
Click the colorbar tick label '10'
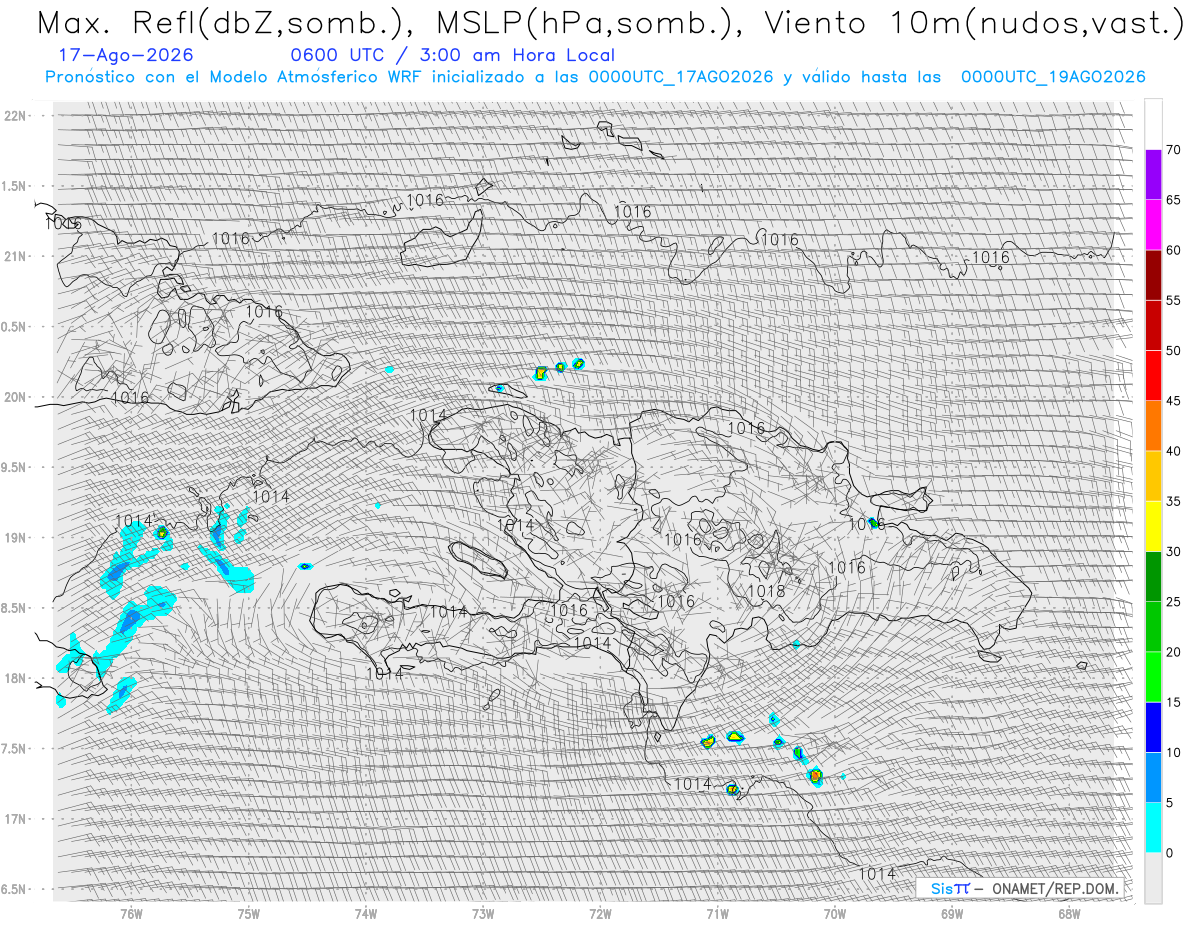[1173, 752]
